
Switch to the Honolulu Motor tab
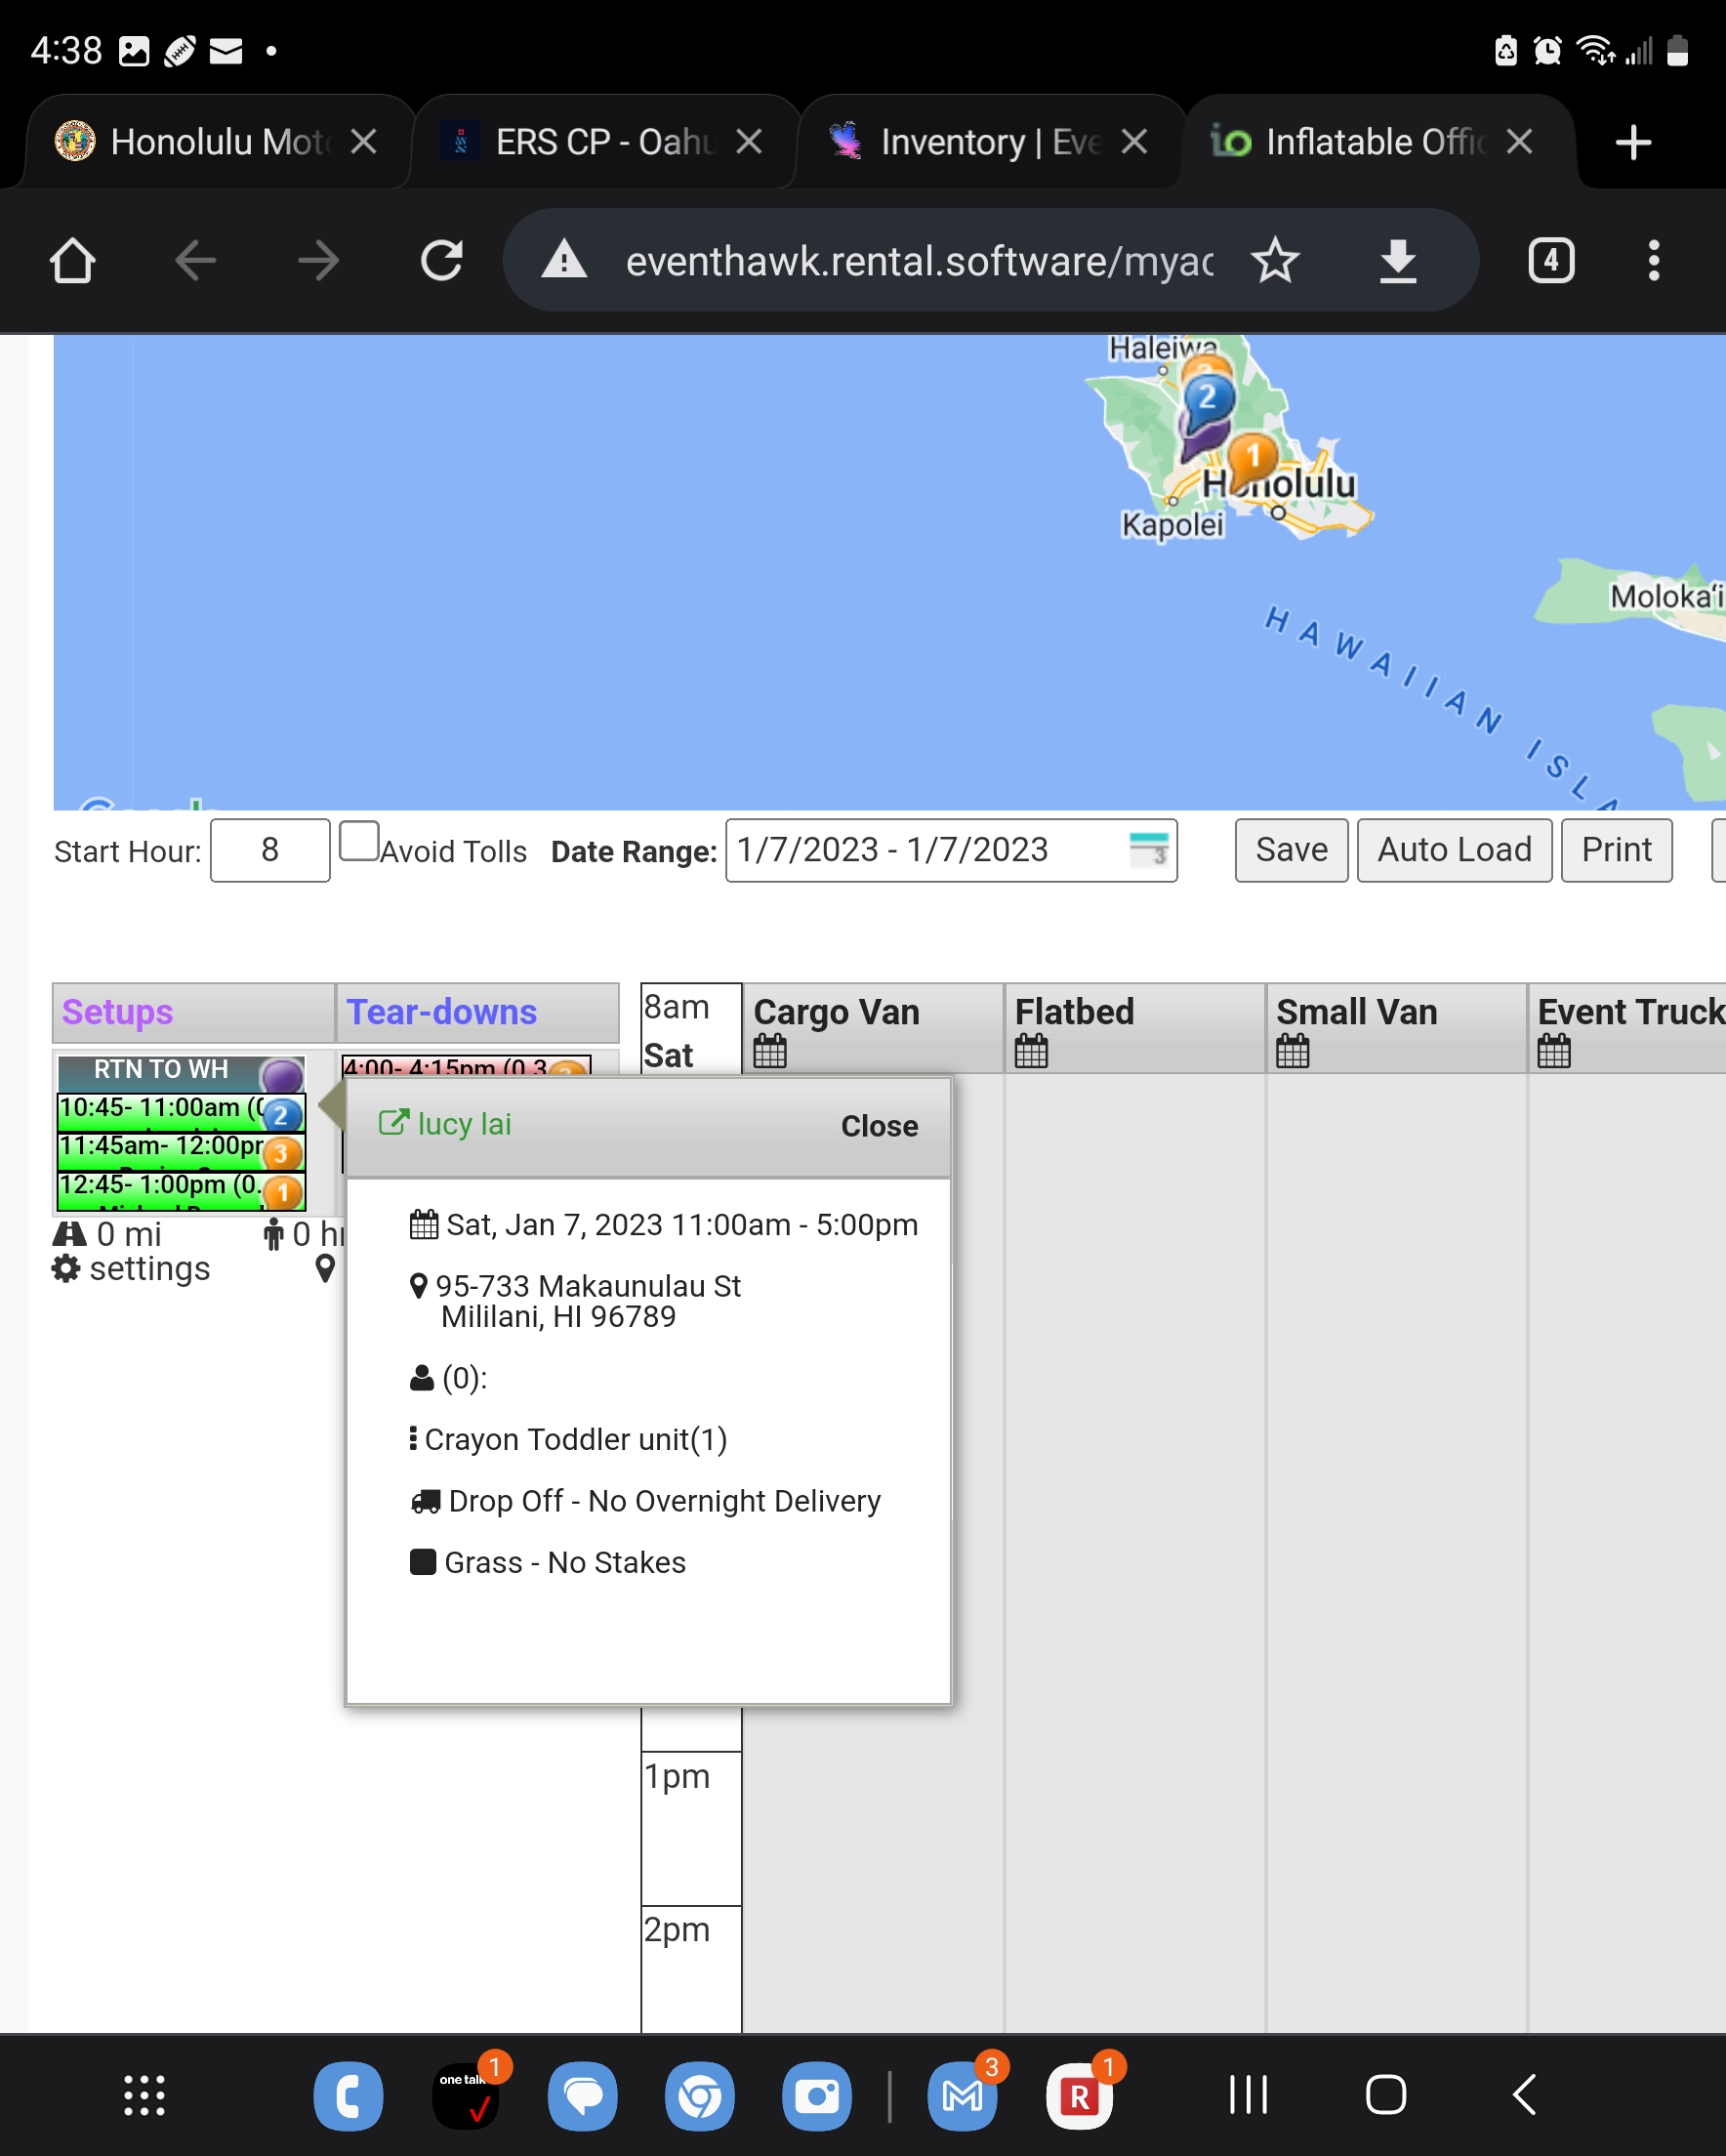[x=216, y=142]
